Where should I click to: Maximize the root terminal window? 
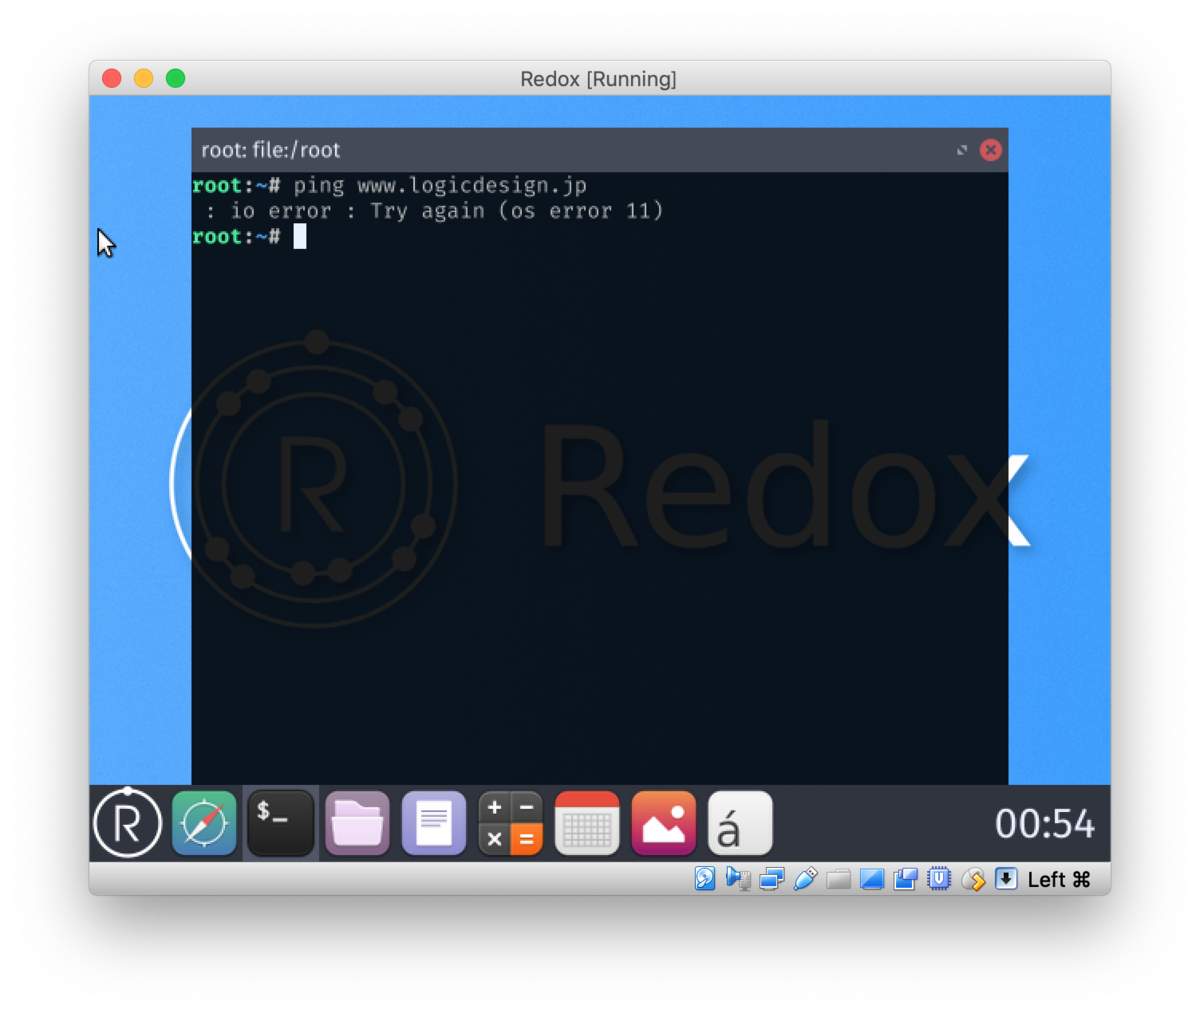pyautogui.click(x=962, y=150)
